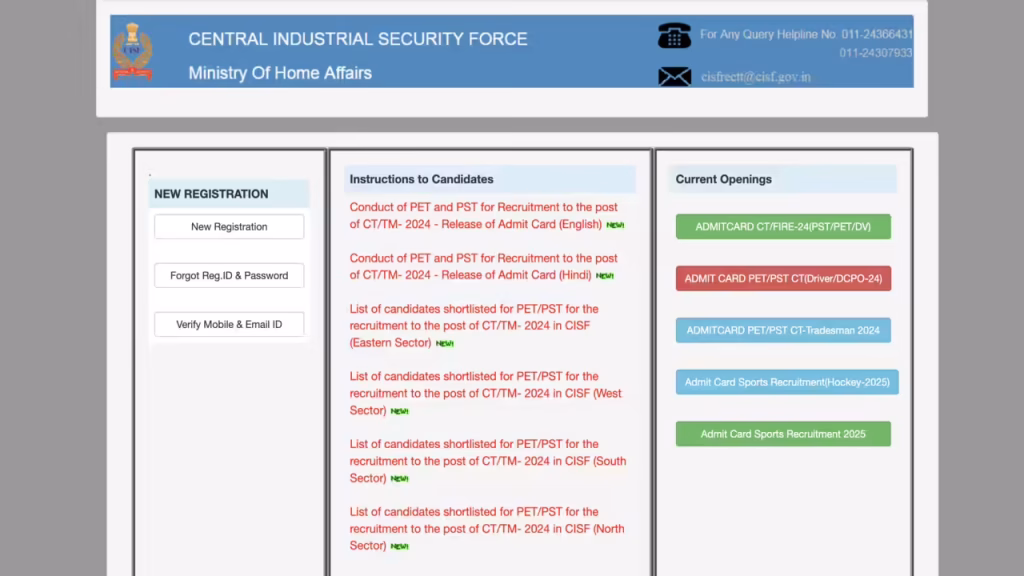Open ADMITCARD CT/FIRE-24(PST/PET/DV) button
Viewport: 1024px width, 576px height.
[783, 227]
